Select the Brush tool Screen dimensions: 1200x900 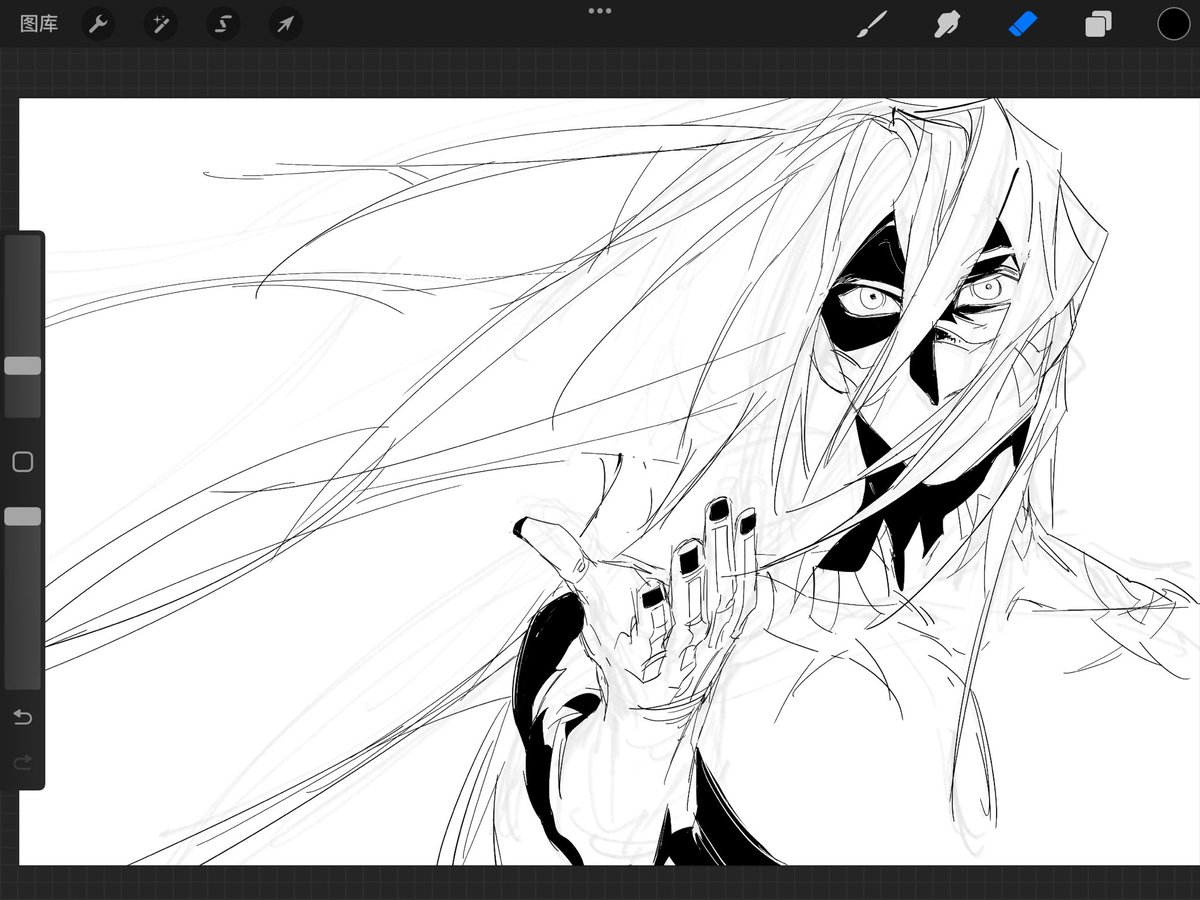(x=872, y=24)
